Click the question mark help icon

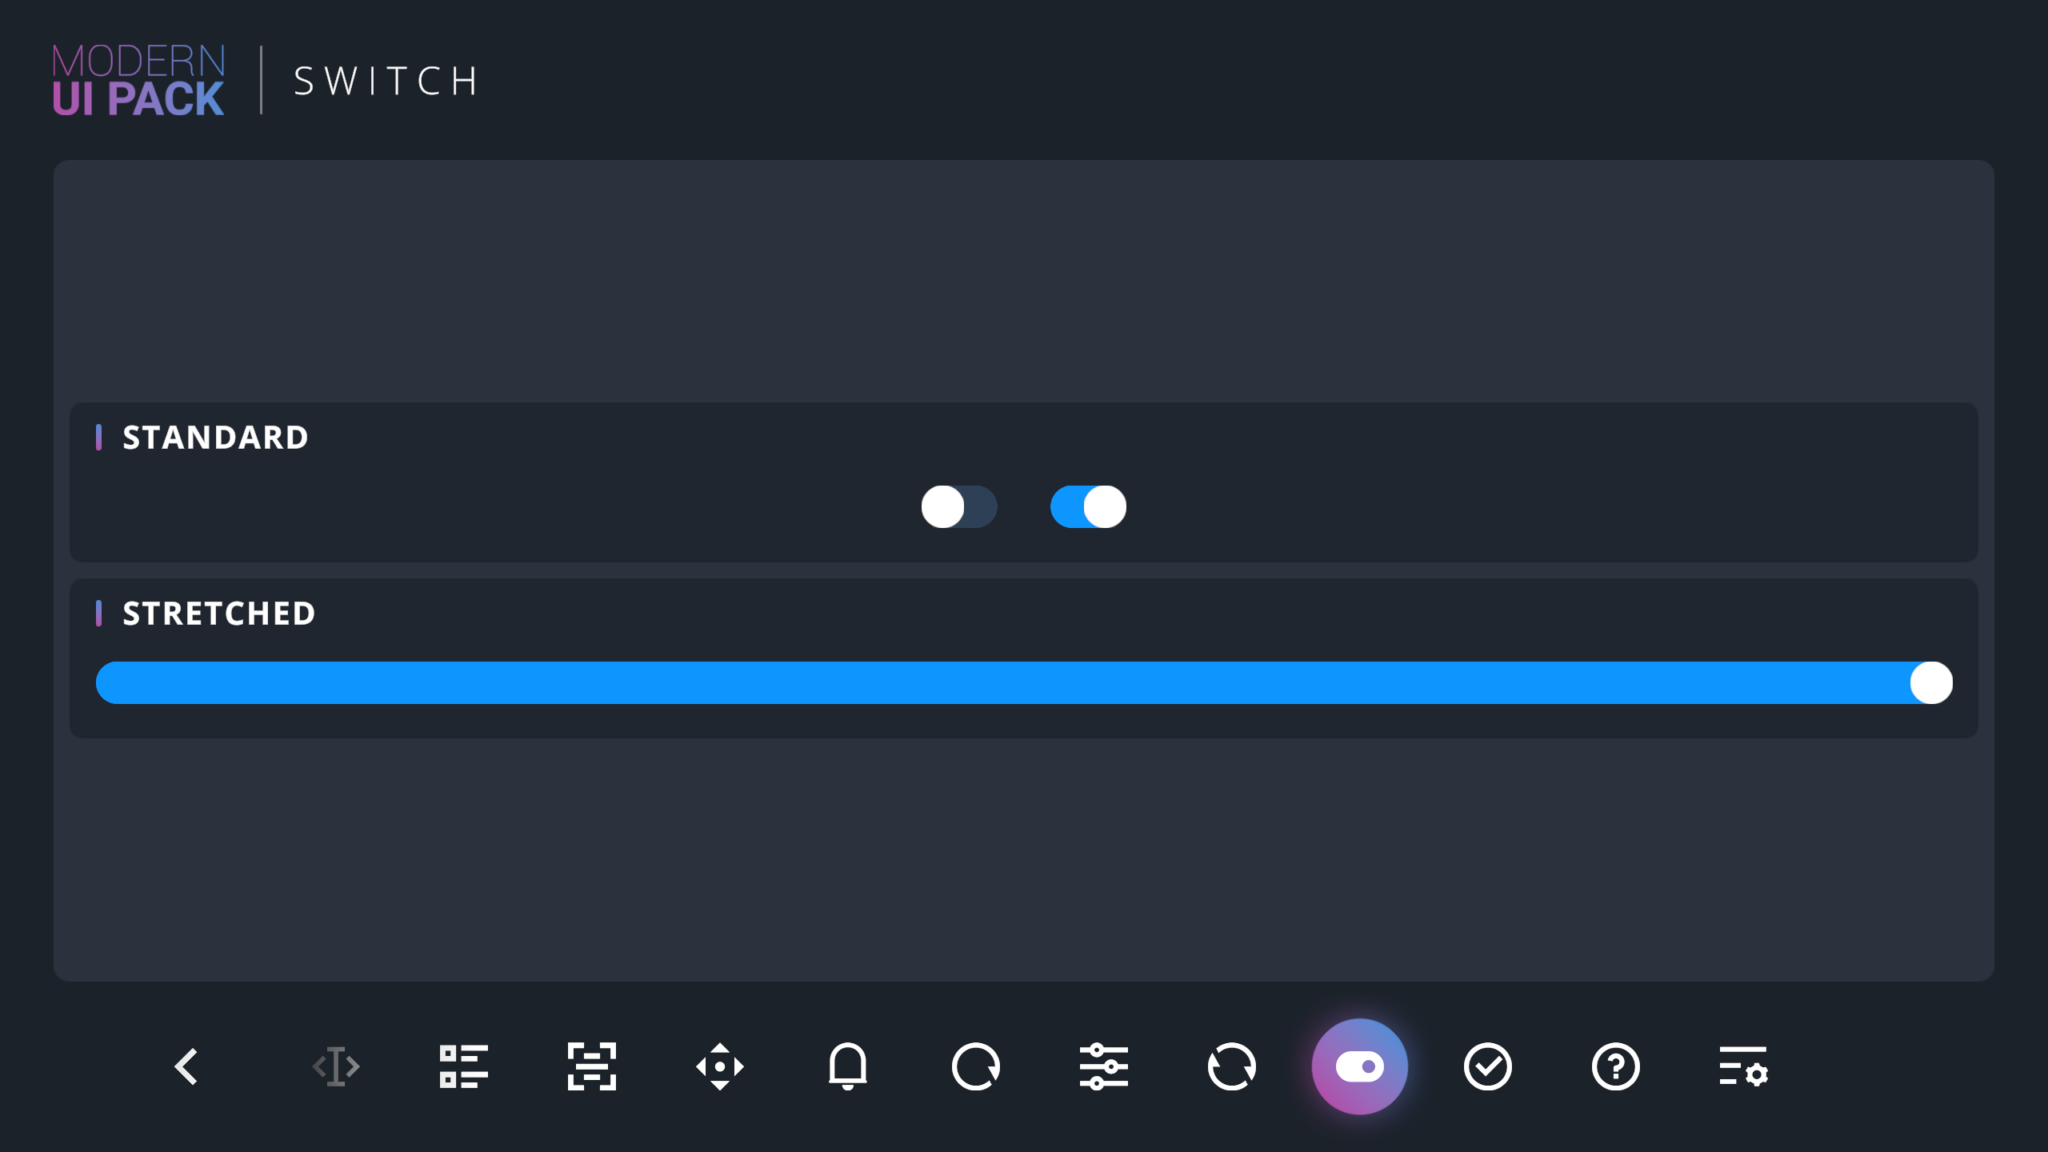(x=1616, y=1066)
